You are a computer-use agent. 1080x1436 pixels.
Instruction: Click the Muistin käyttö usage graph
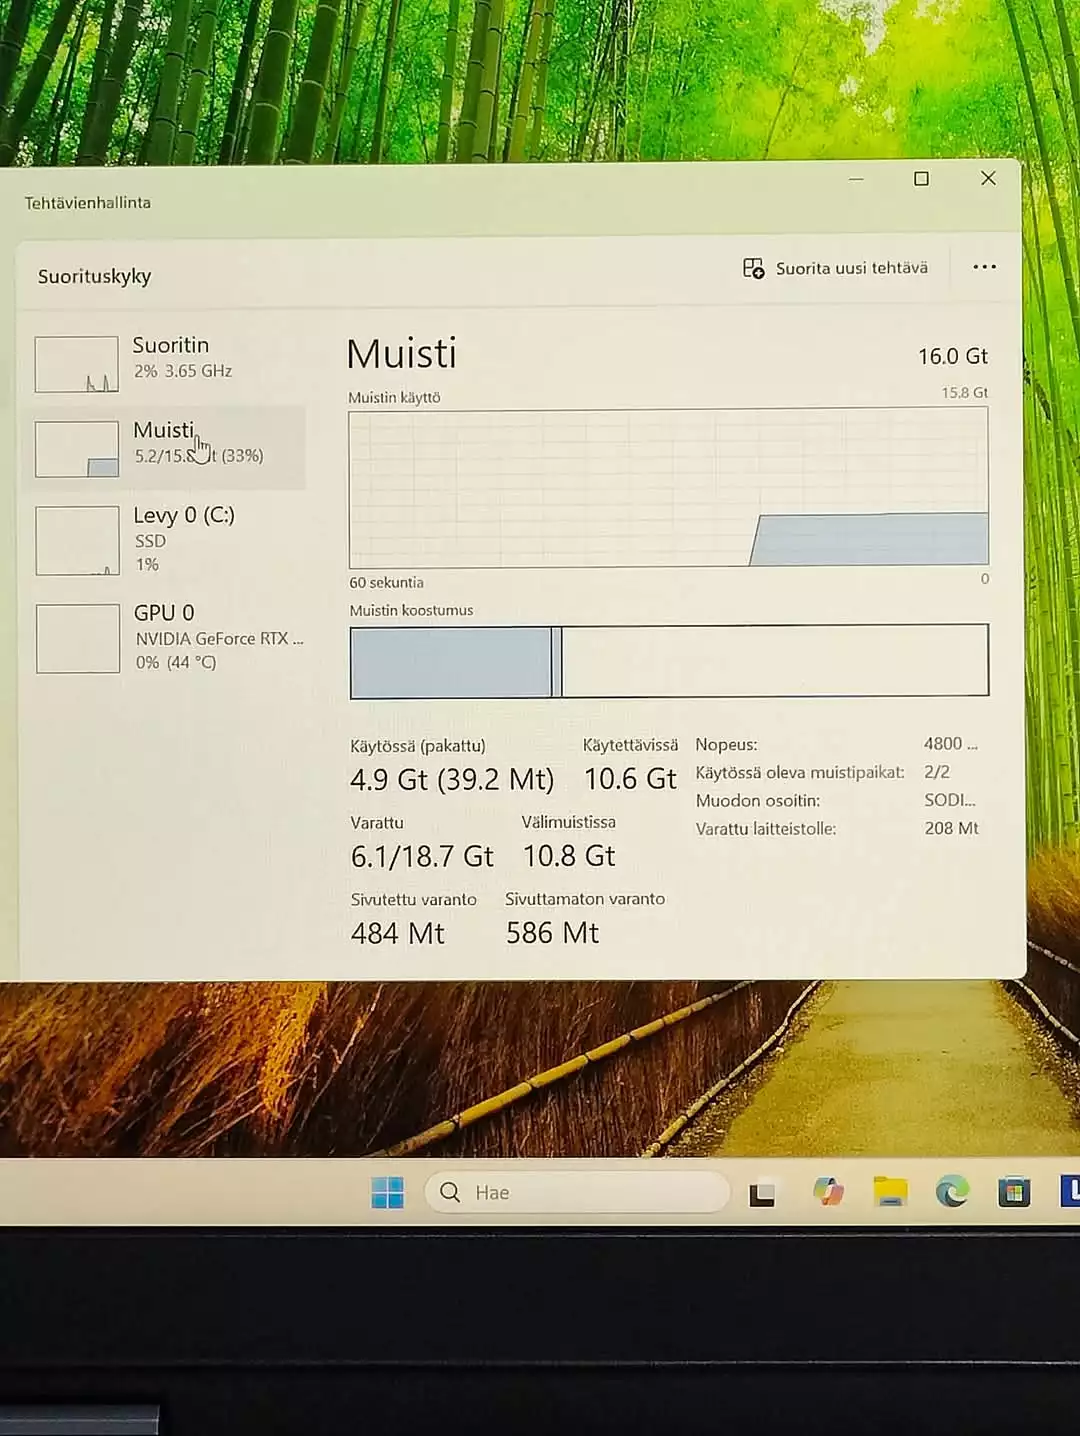[668, 488]
